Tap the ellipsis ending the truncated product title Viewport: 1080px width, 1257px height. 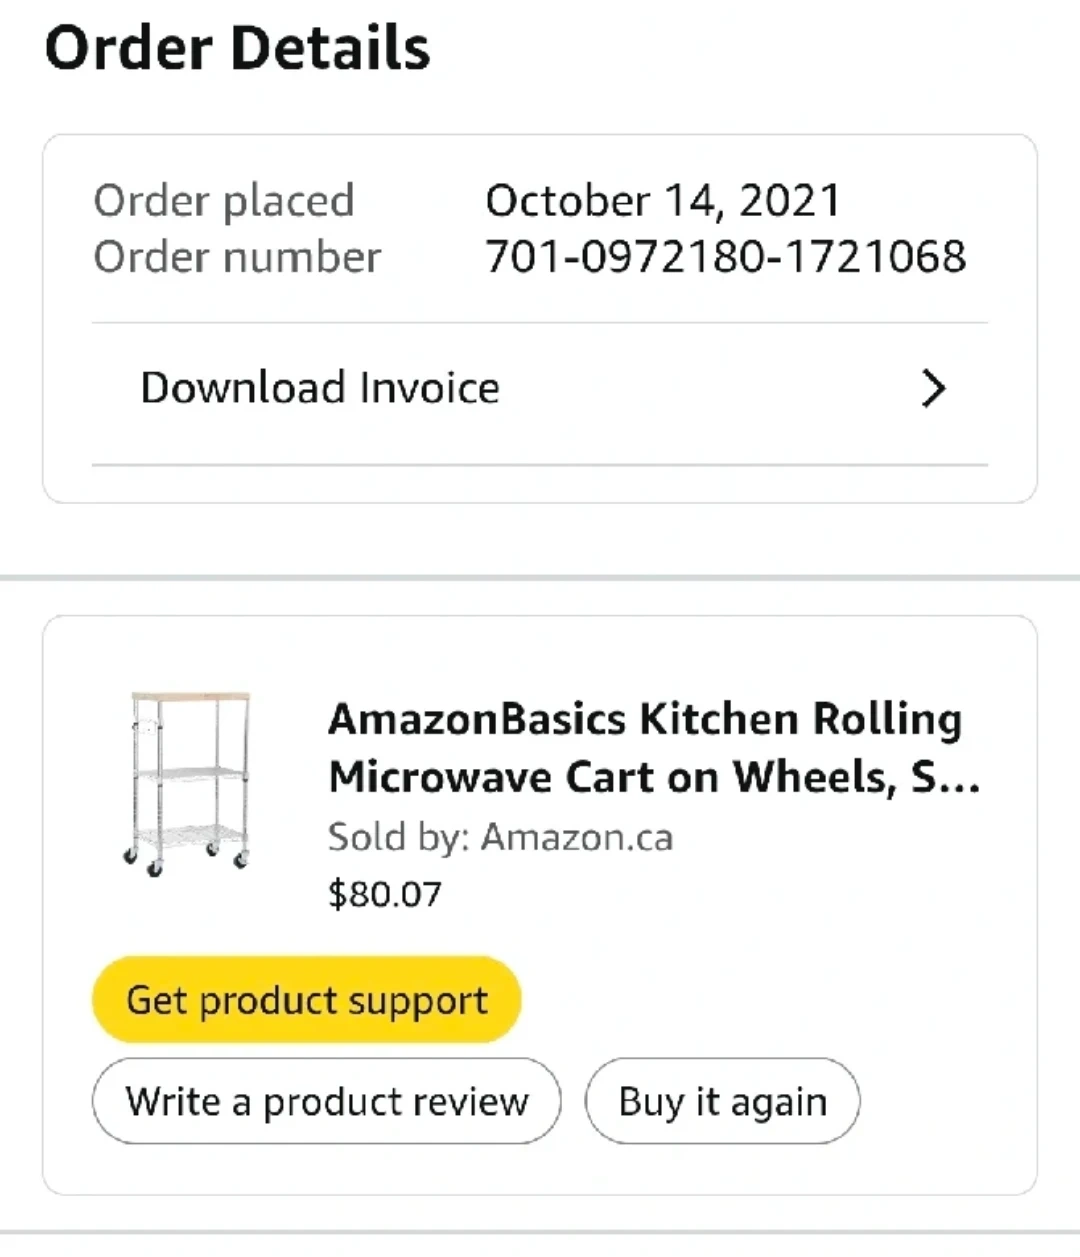[x=962, y=779]
